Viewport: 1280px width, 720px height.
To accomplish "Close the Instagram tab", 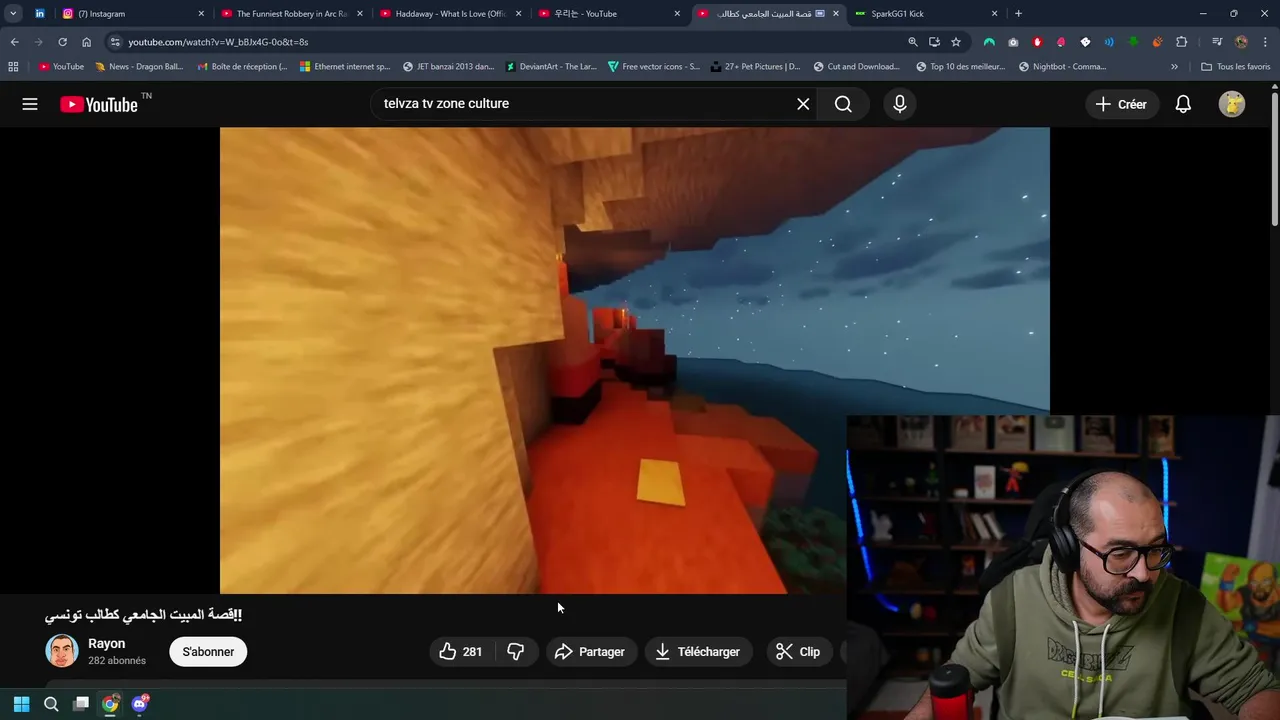I will [201, 14].
